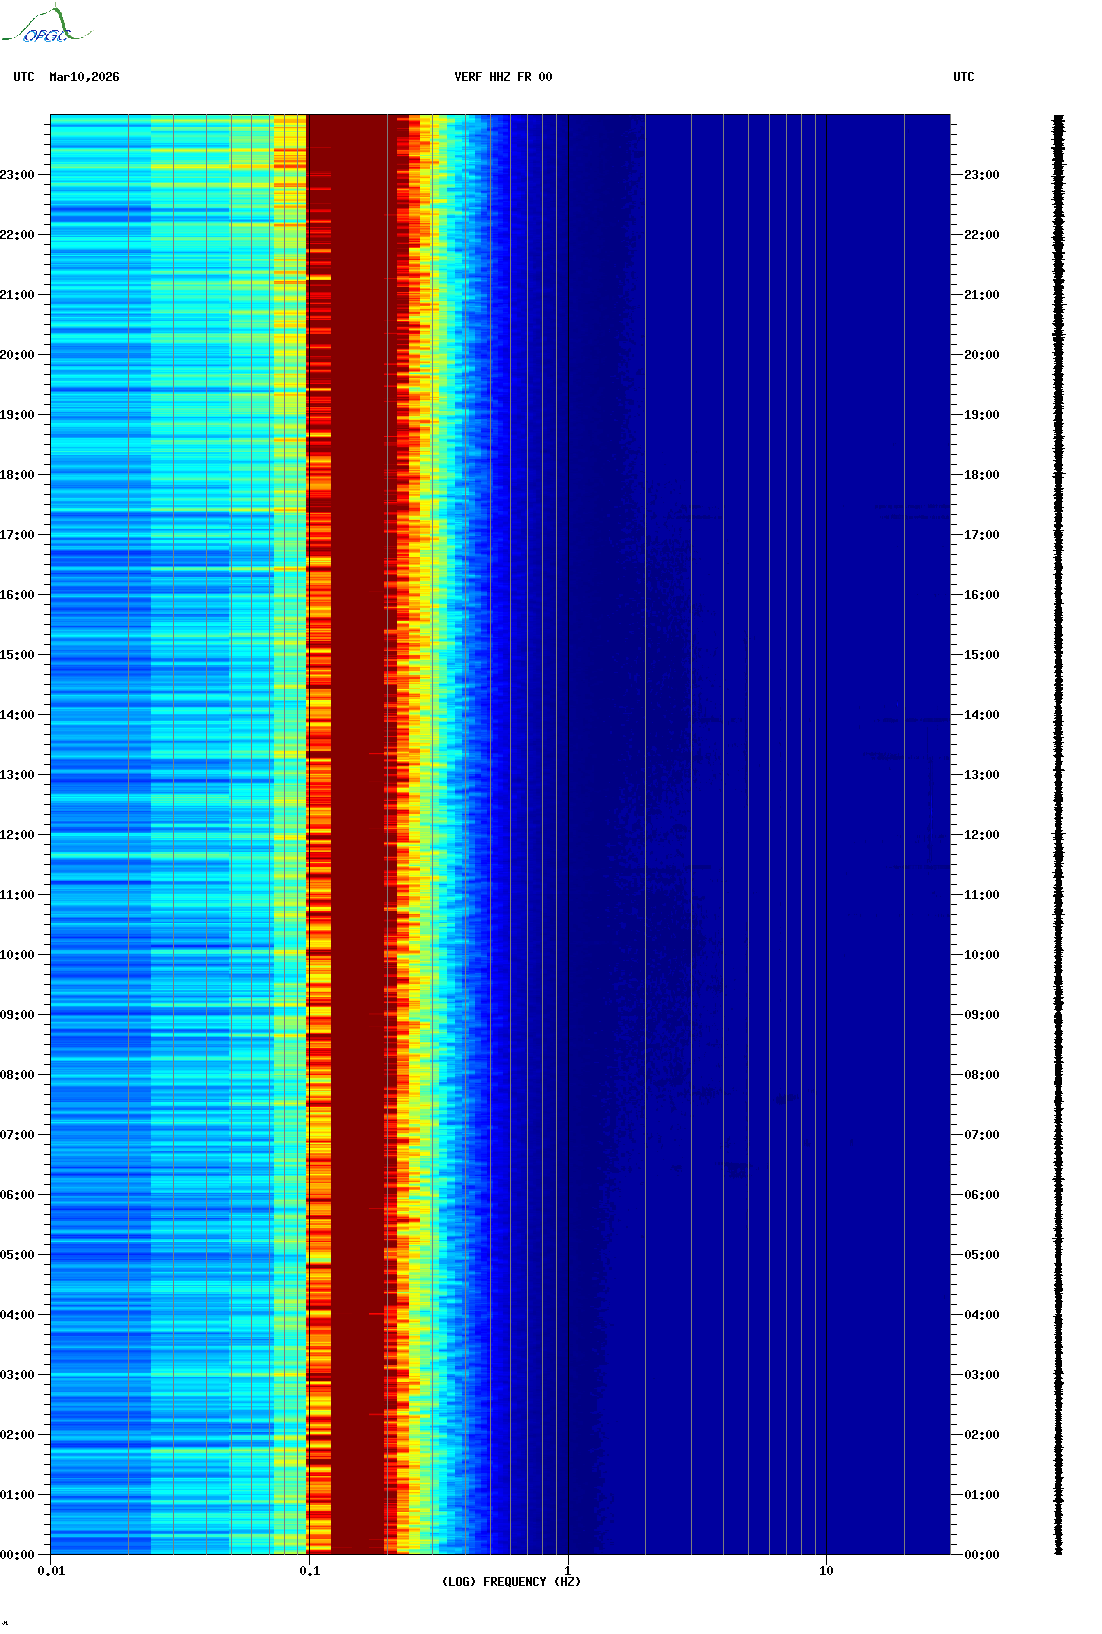Click 06:00 on the right time axis
1102x1634 pixels.
pyautogui.click(x=982, y=1195)
